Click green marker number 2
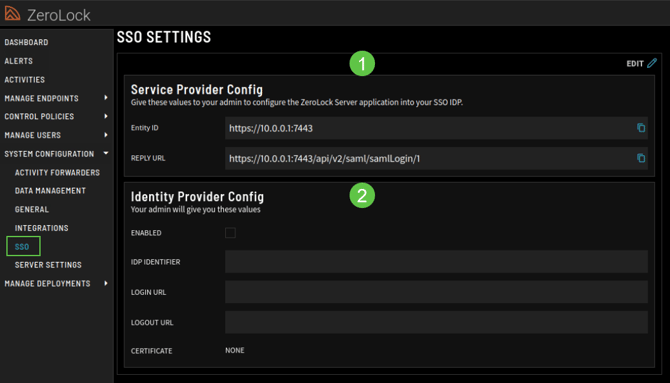This screenshot has height=383, width=670. (362, 196)
